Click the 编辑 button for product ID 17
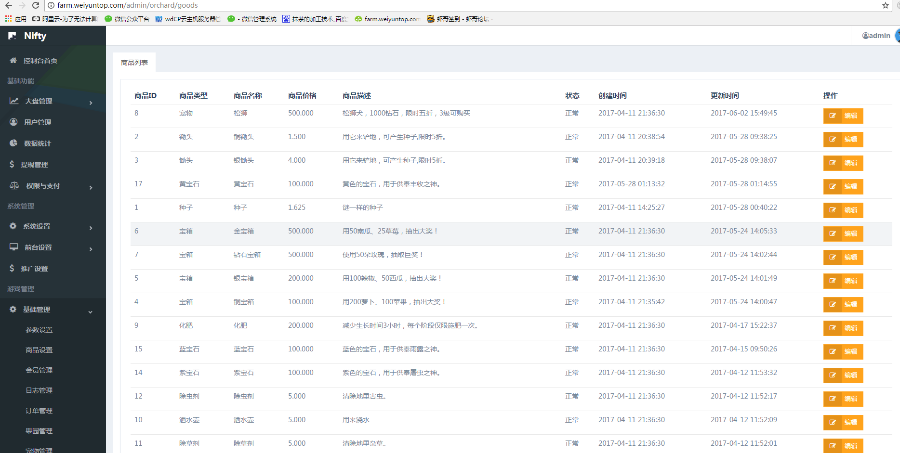This screenshot has height=453, width=900. click(x=842, y=186)
